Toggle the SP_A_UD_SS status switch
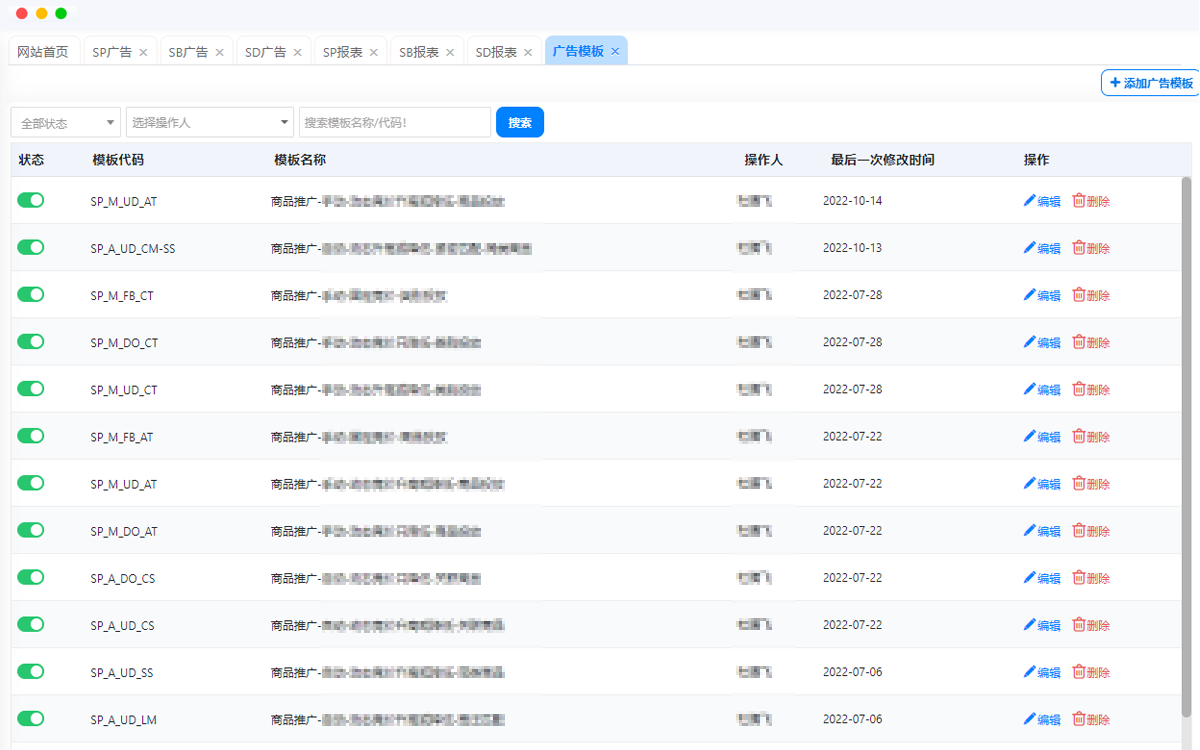The width and height of the screenshot is (1200, 750). (31, 671)
